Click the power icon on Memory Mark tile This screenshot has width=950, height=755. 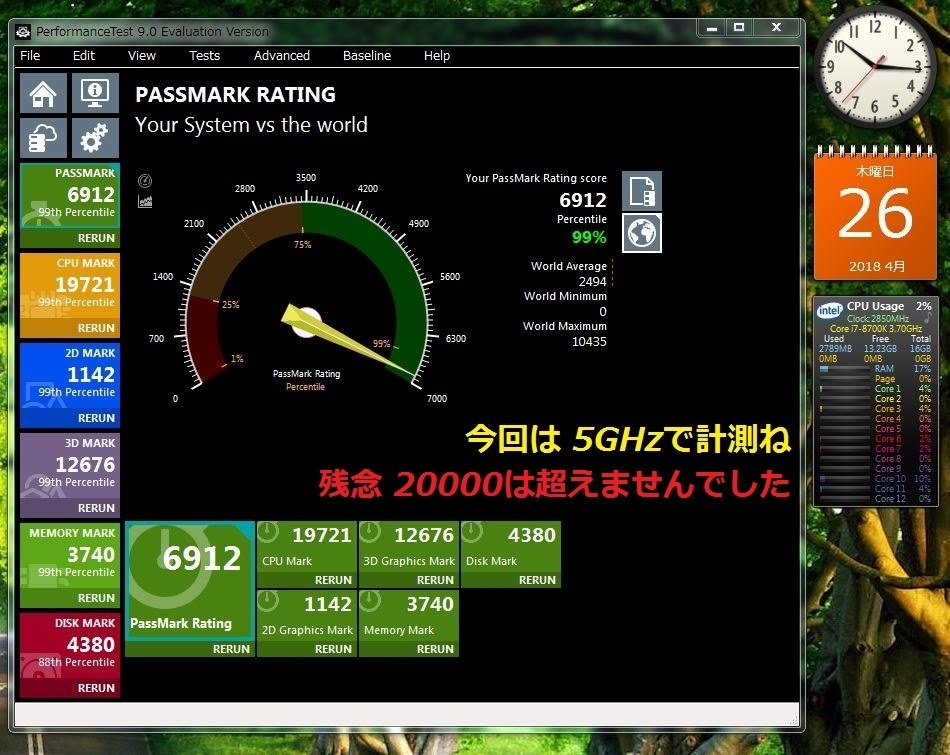pyautogui.click(x=370, y=601)
